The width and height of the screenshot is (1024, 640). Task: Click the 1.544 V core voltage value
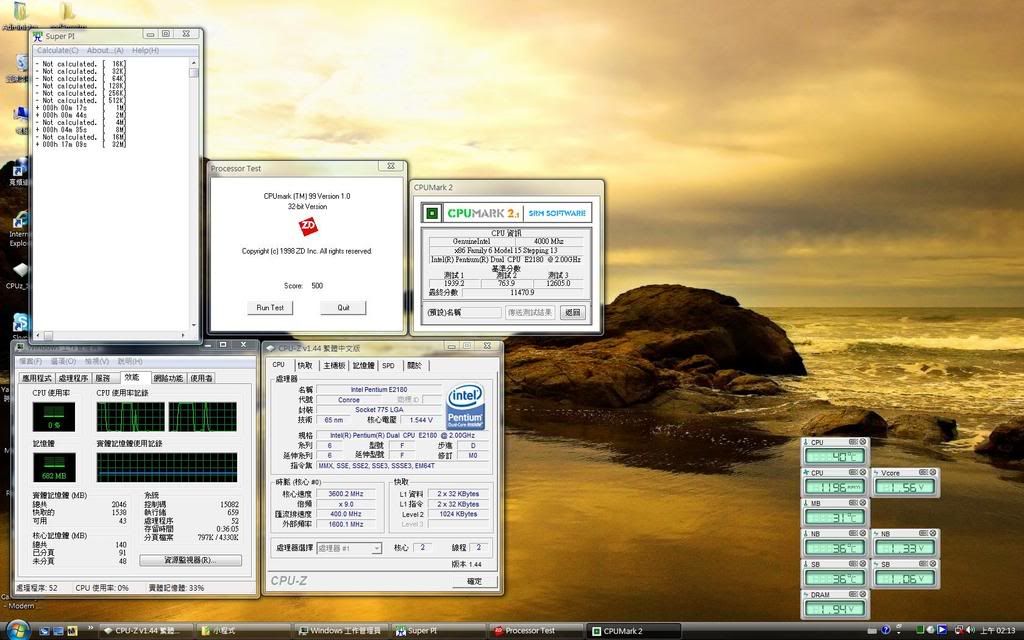click(419, 420)
